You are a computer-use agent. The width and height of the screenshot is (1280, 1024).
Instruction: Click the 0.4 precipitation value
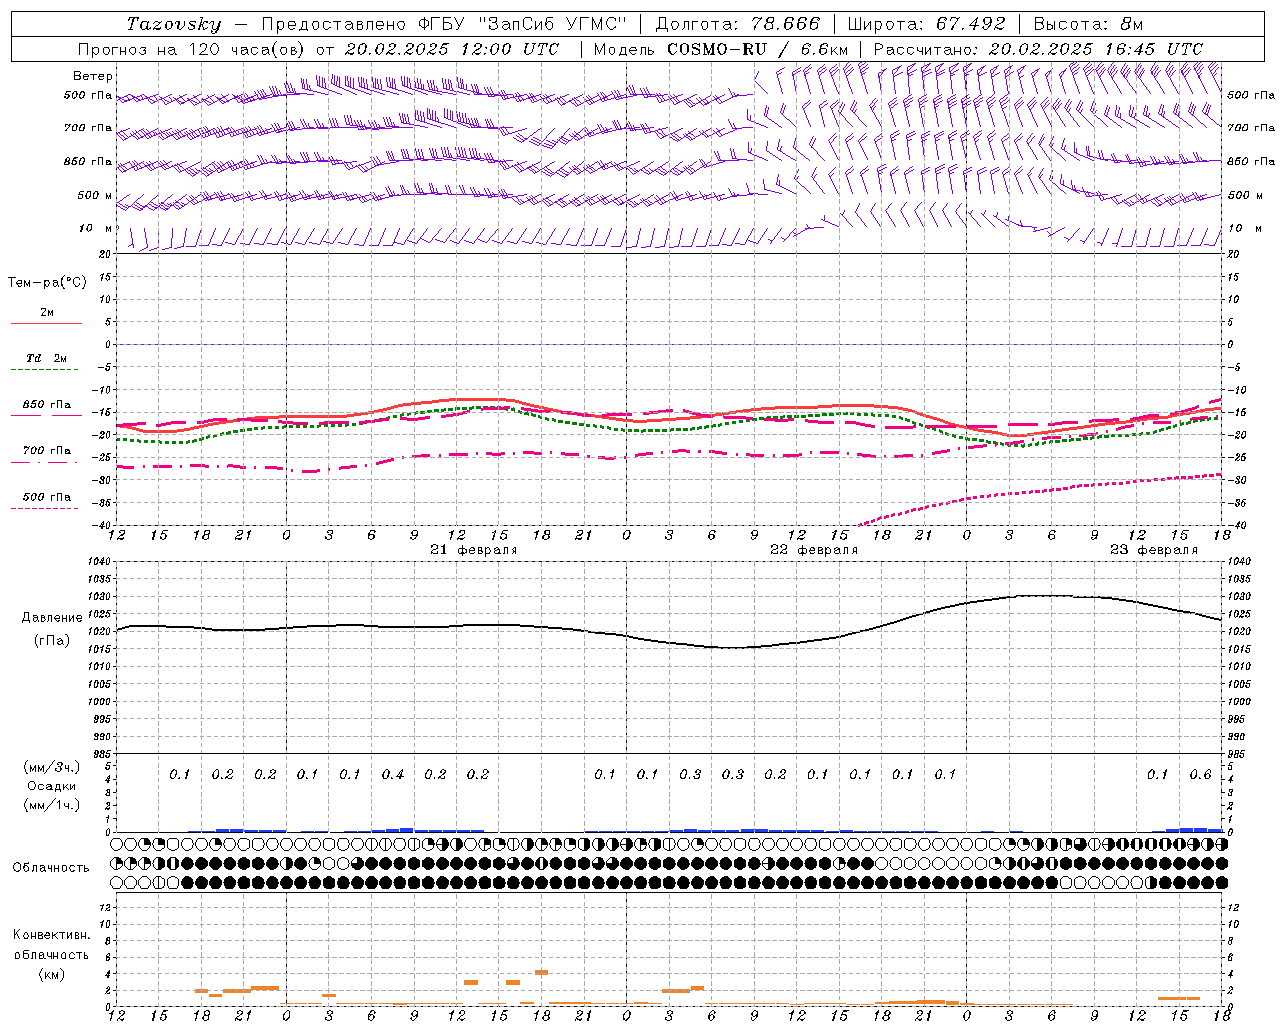(393, 774)
